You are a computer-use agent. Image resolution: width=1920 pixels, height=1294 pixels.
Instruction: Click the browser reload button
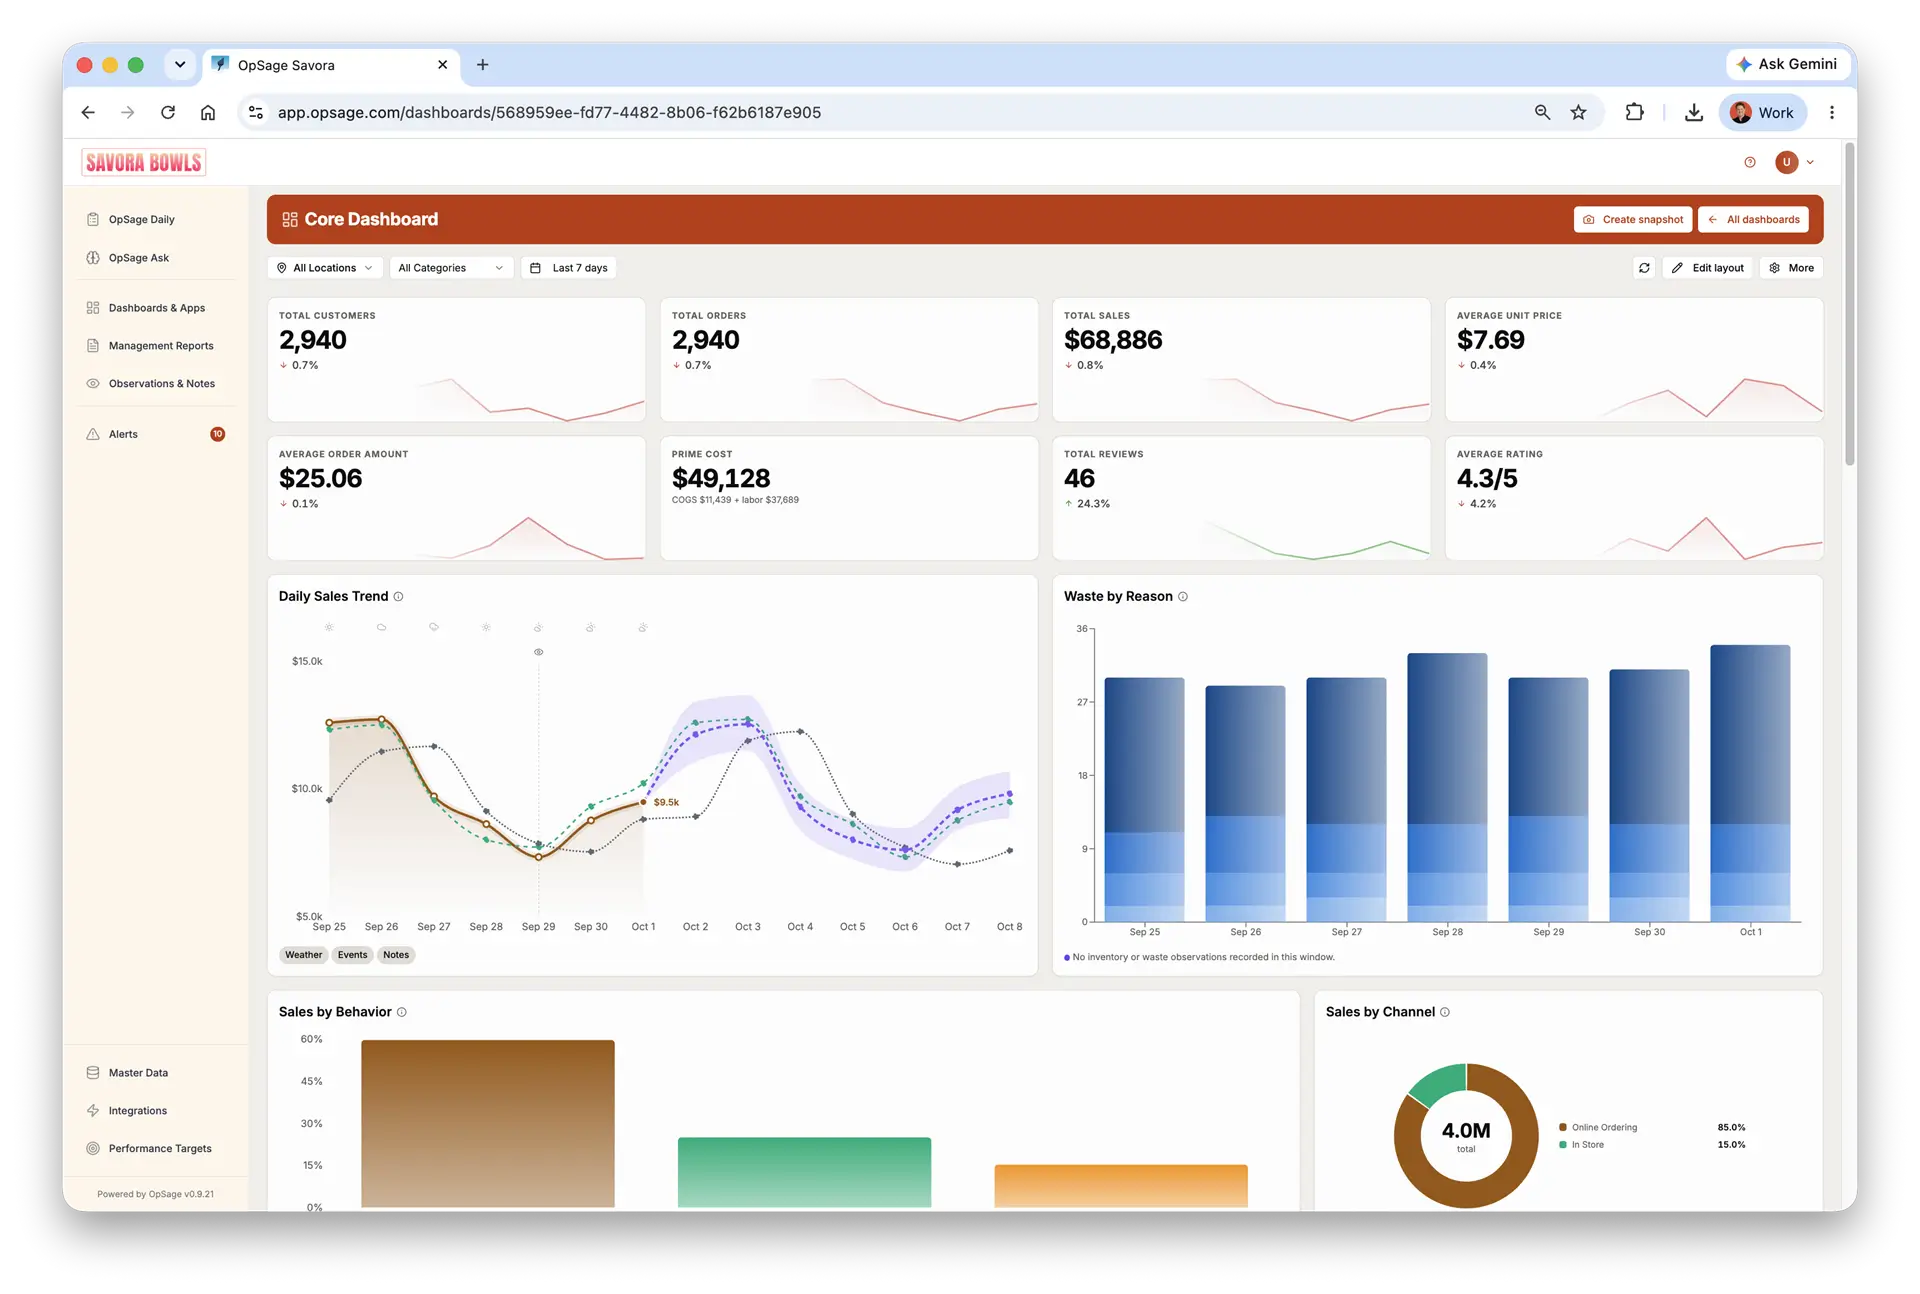pyautogui.click(x=168, y=112)
